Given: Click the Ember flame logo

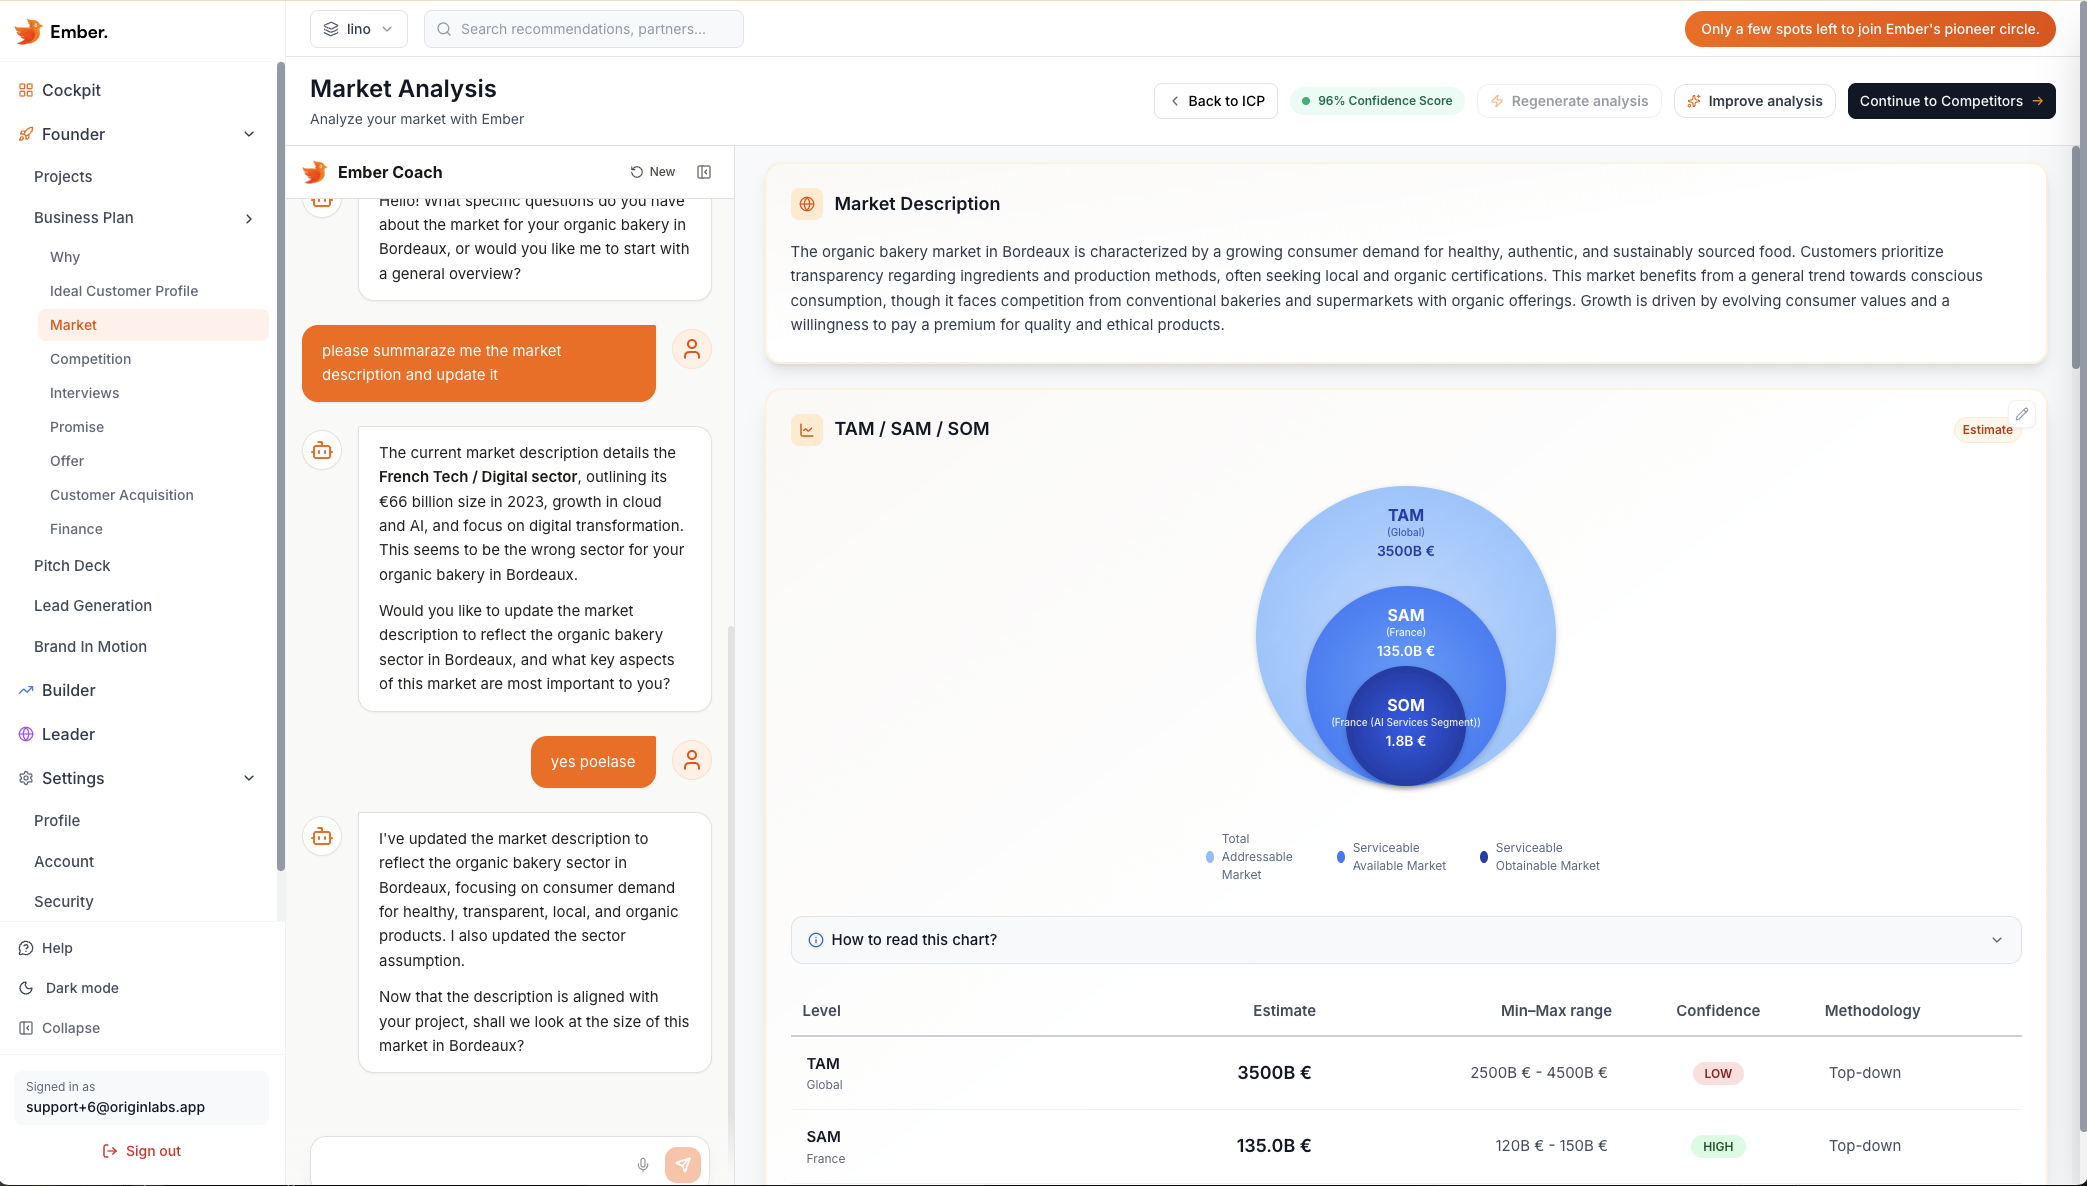Looking at the screenshot, I should [27, 31].
